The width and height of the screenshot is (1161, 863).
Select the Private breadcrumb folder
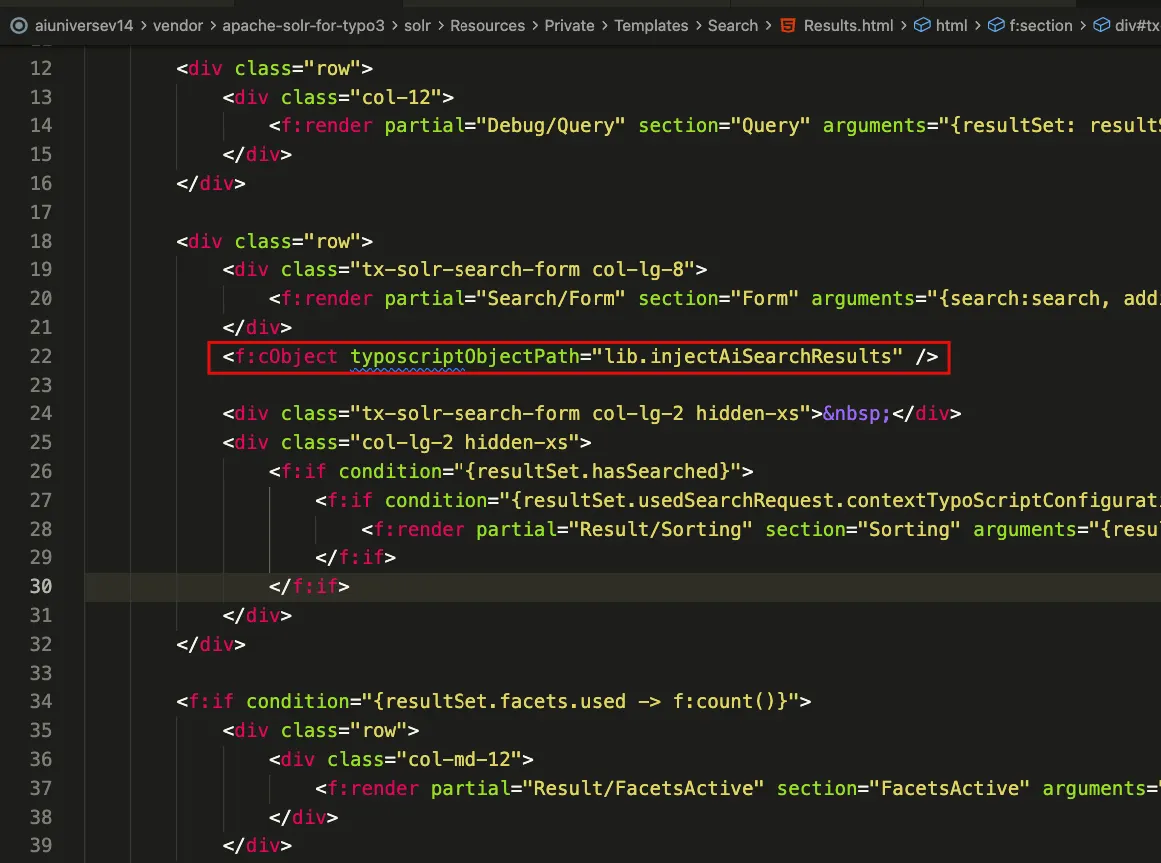[569, 26]
